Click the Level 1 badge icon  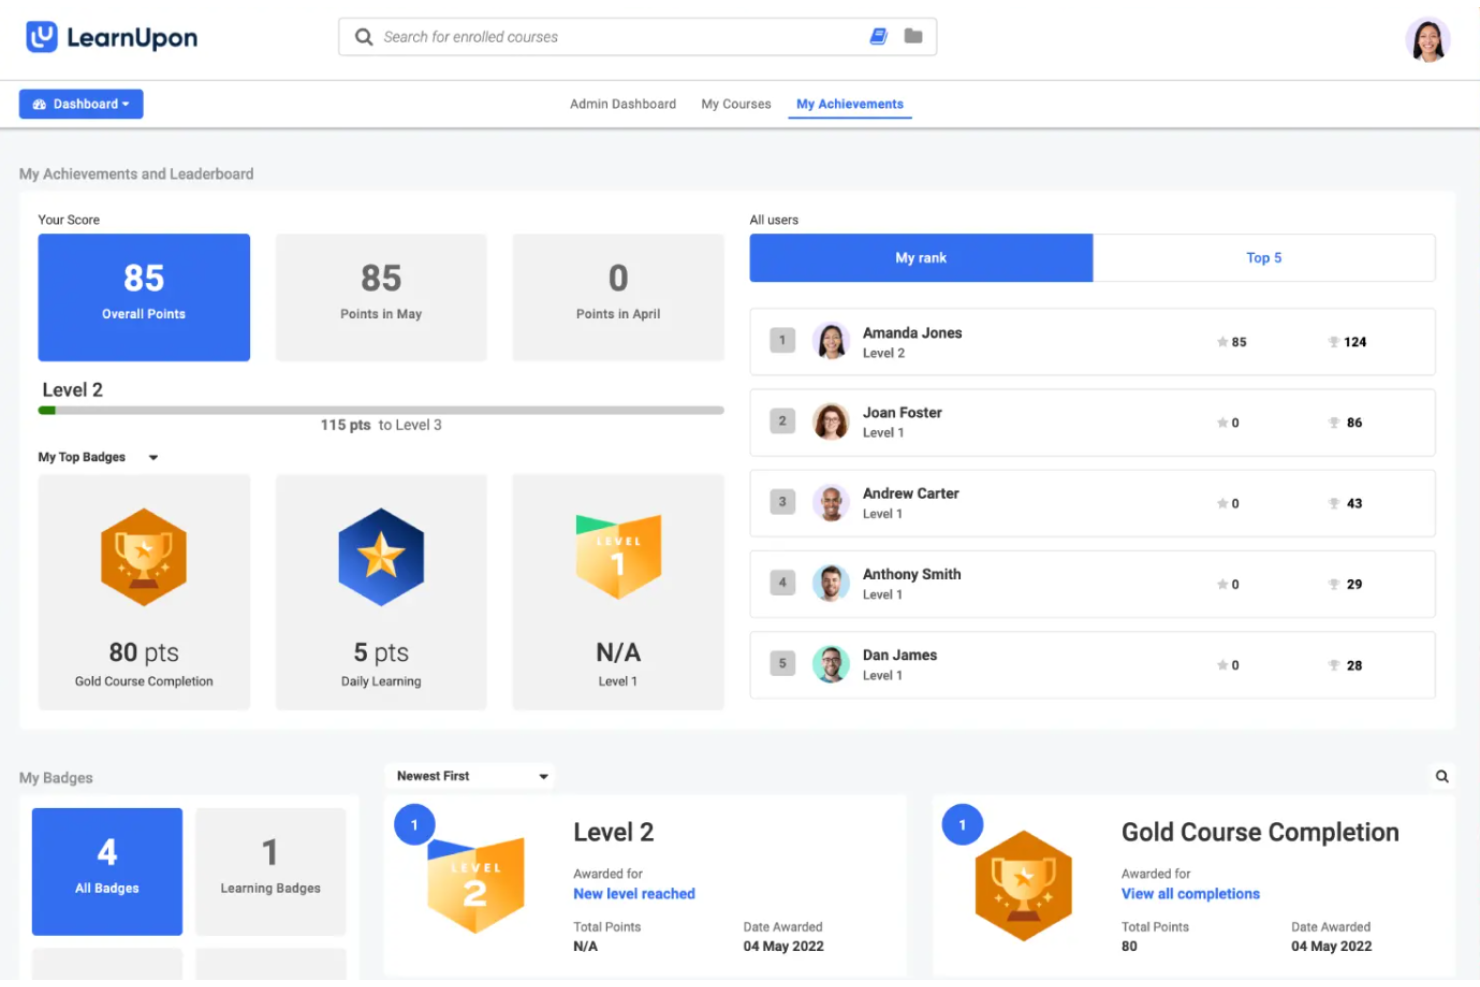coord(617,557)
